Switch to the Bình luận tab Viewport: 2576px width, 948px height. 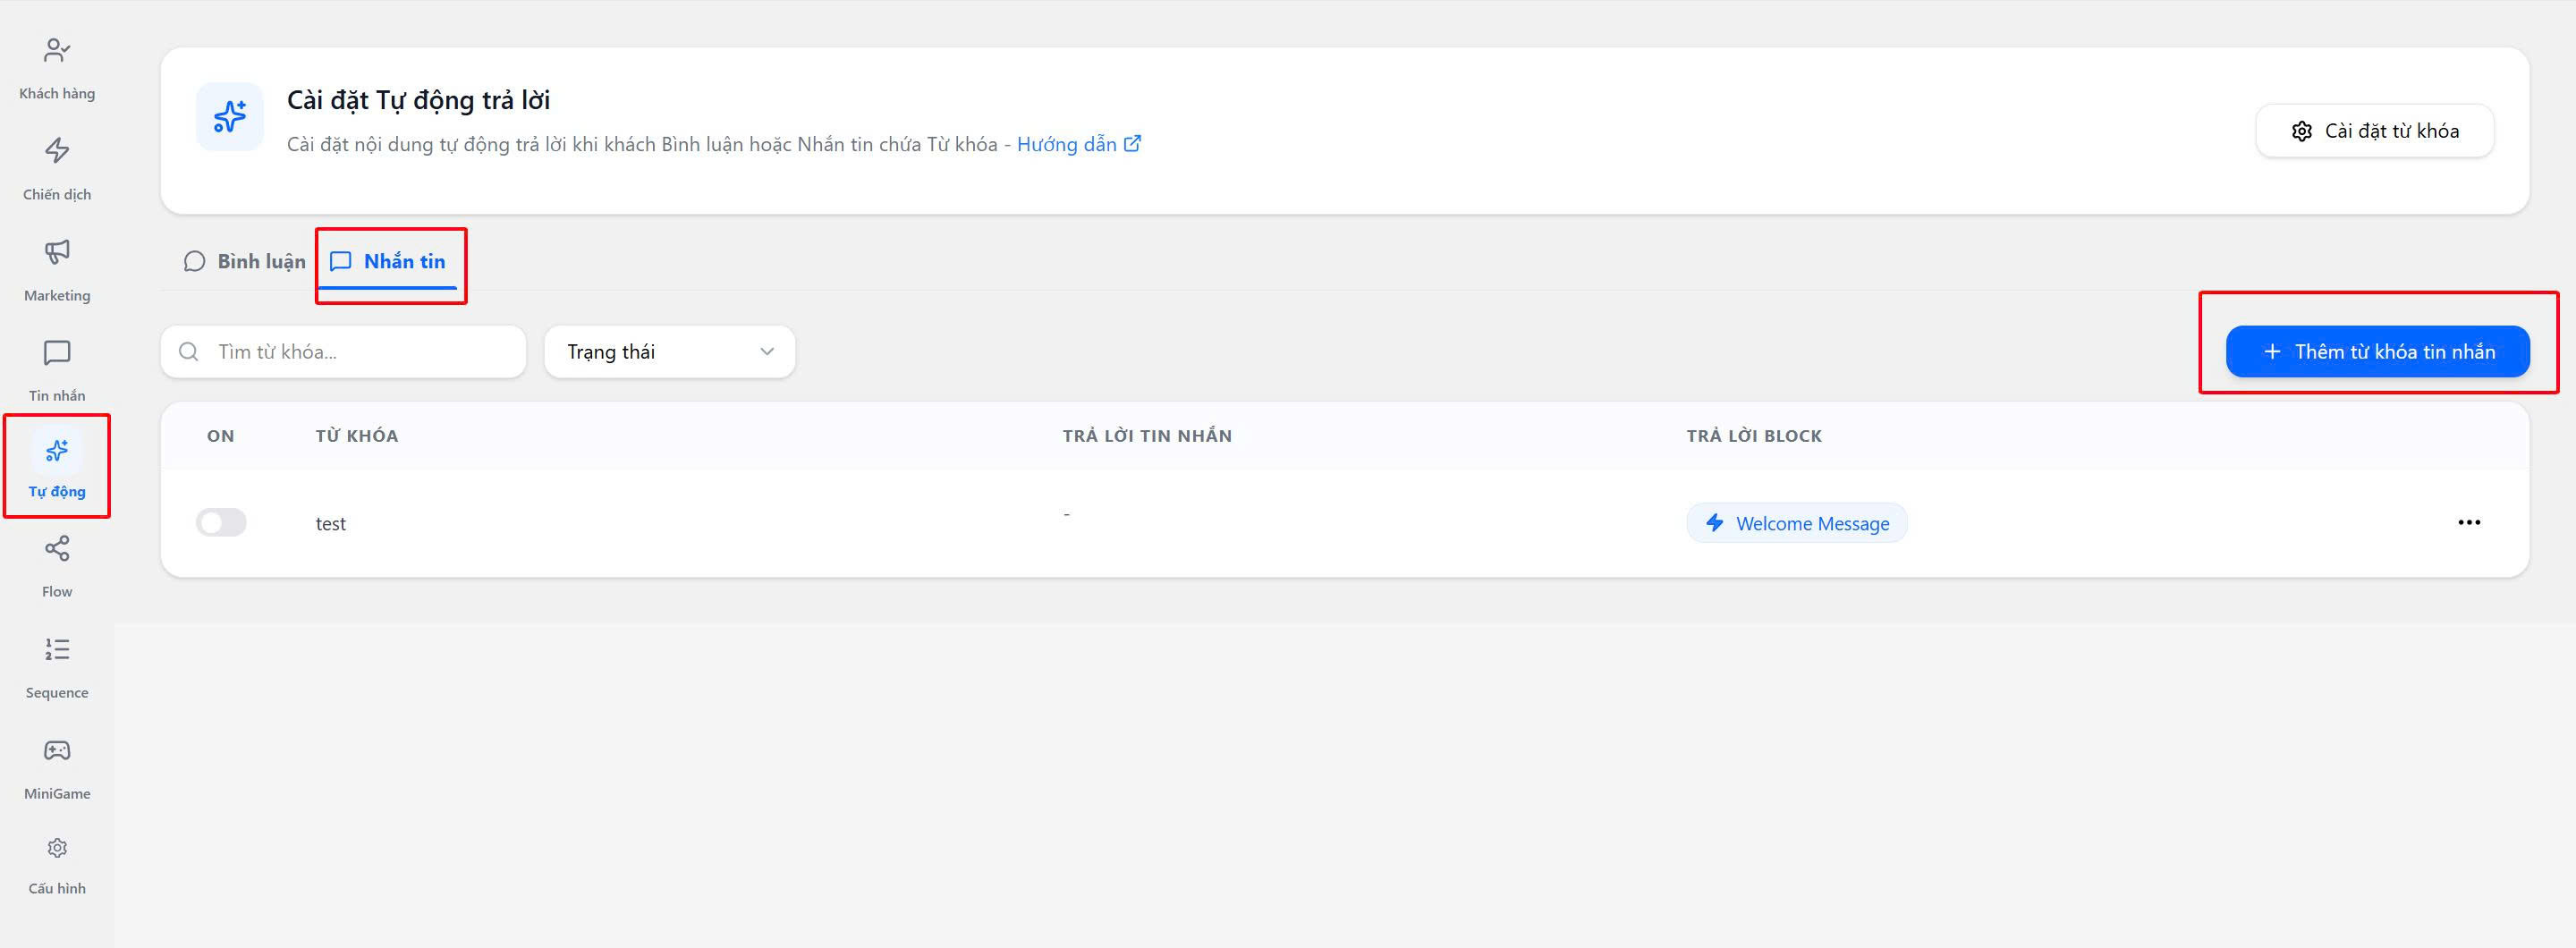[x=245, y=262]
